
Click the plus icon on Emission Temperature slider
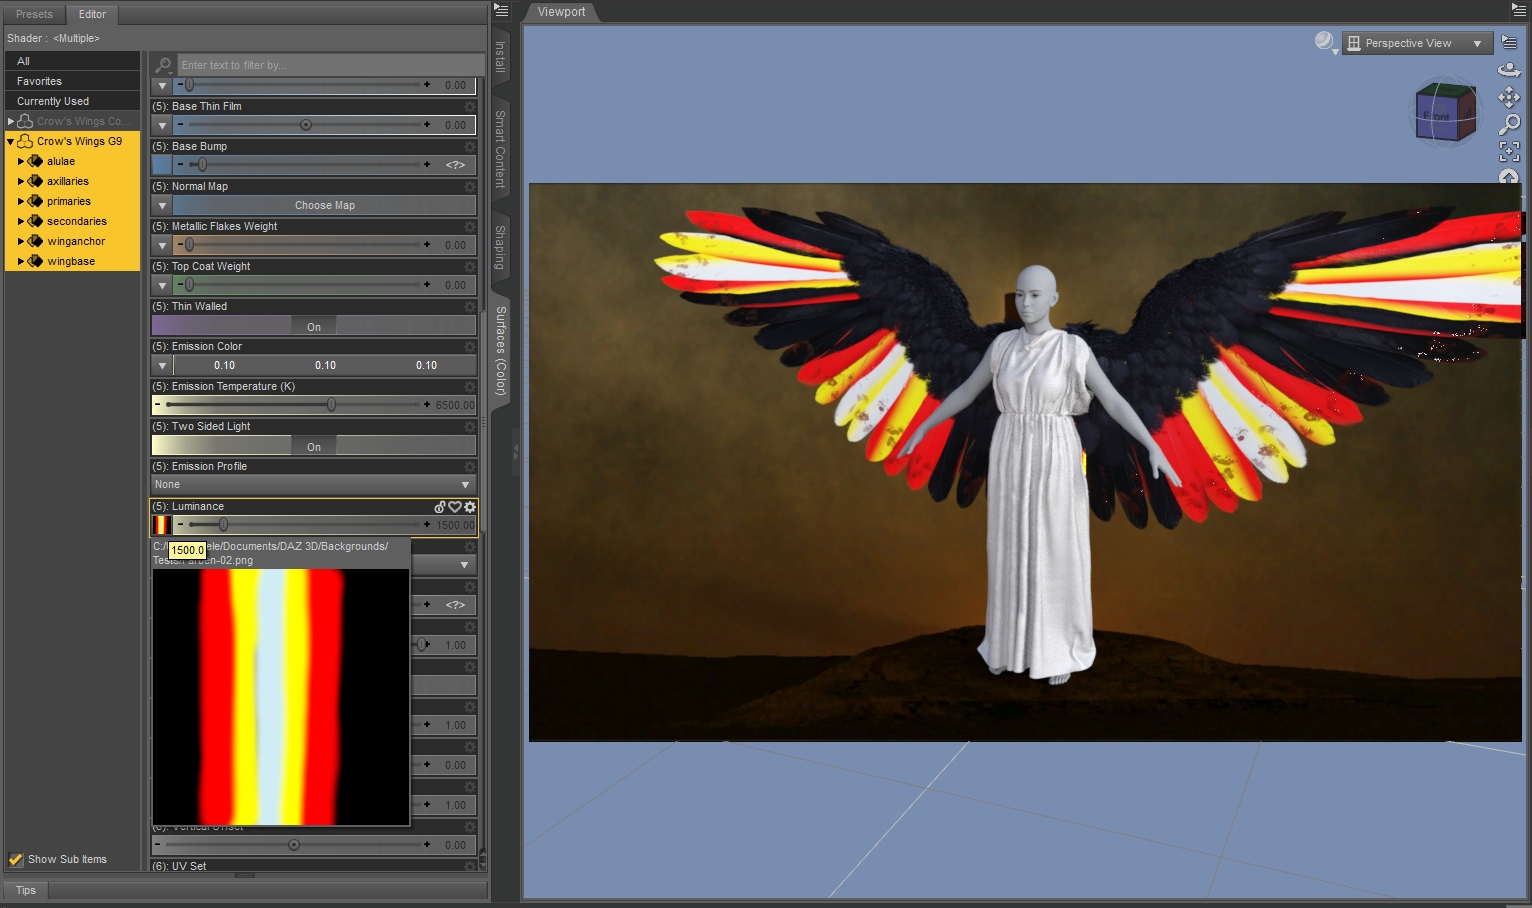[x=427, y=405]
